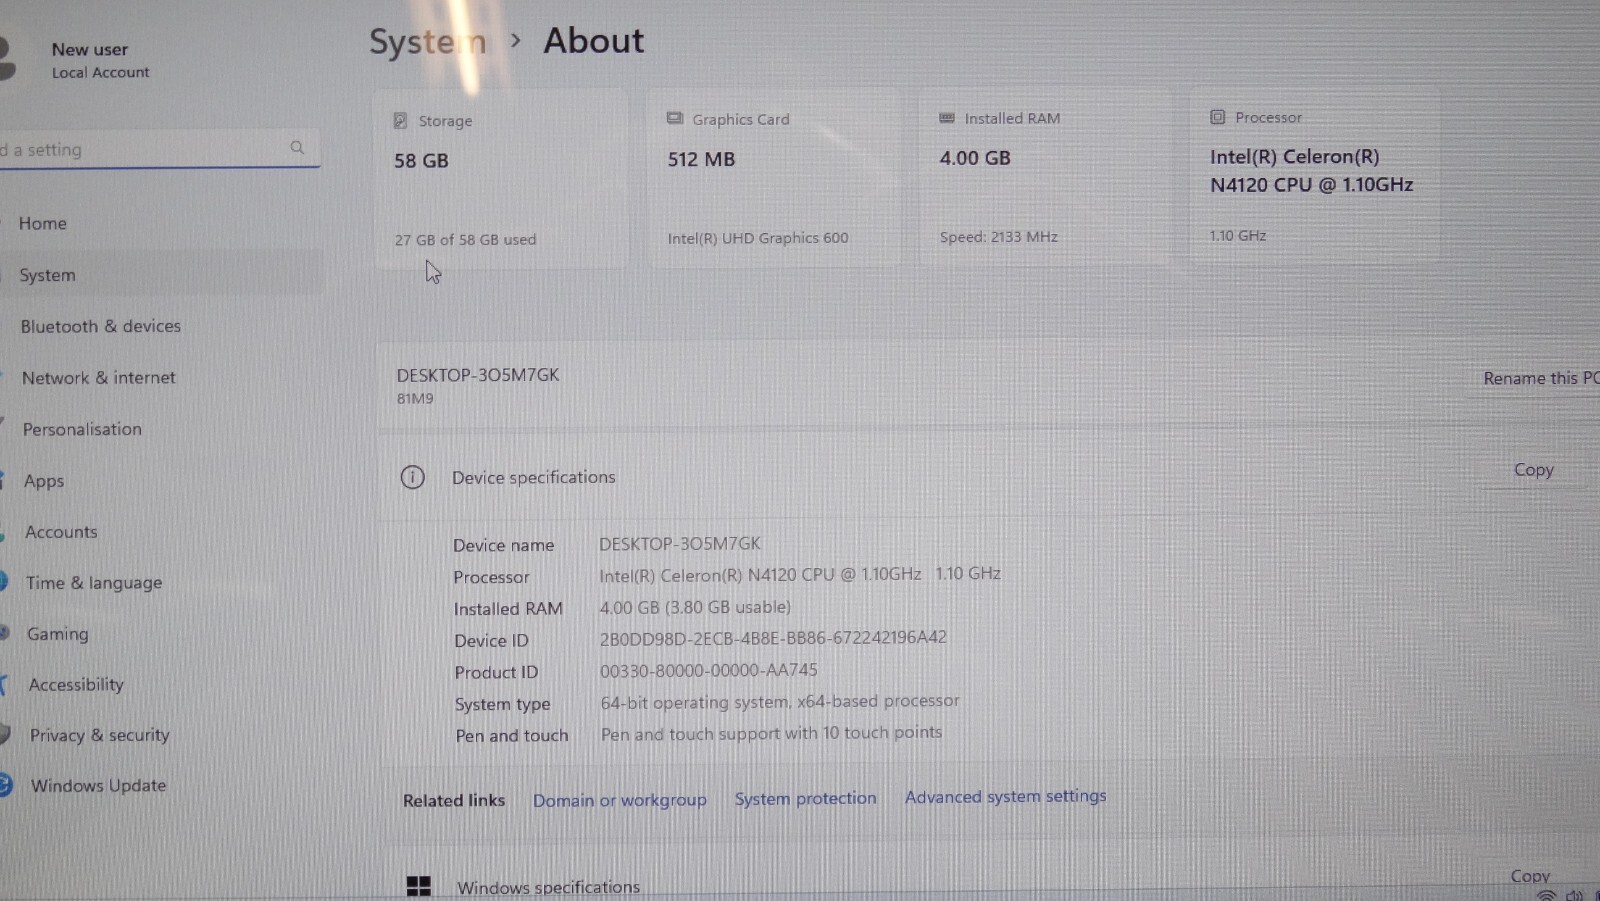Click System in the breadcrumb

coord(428,42)
